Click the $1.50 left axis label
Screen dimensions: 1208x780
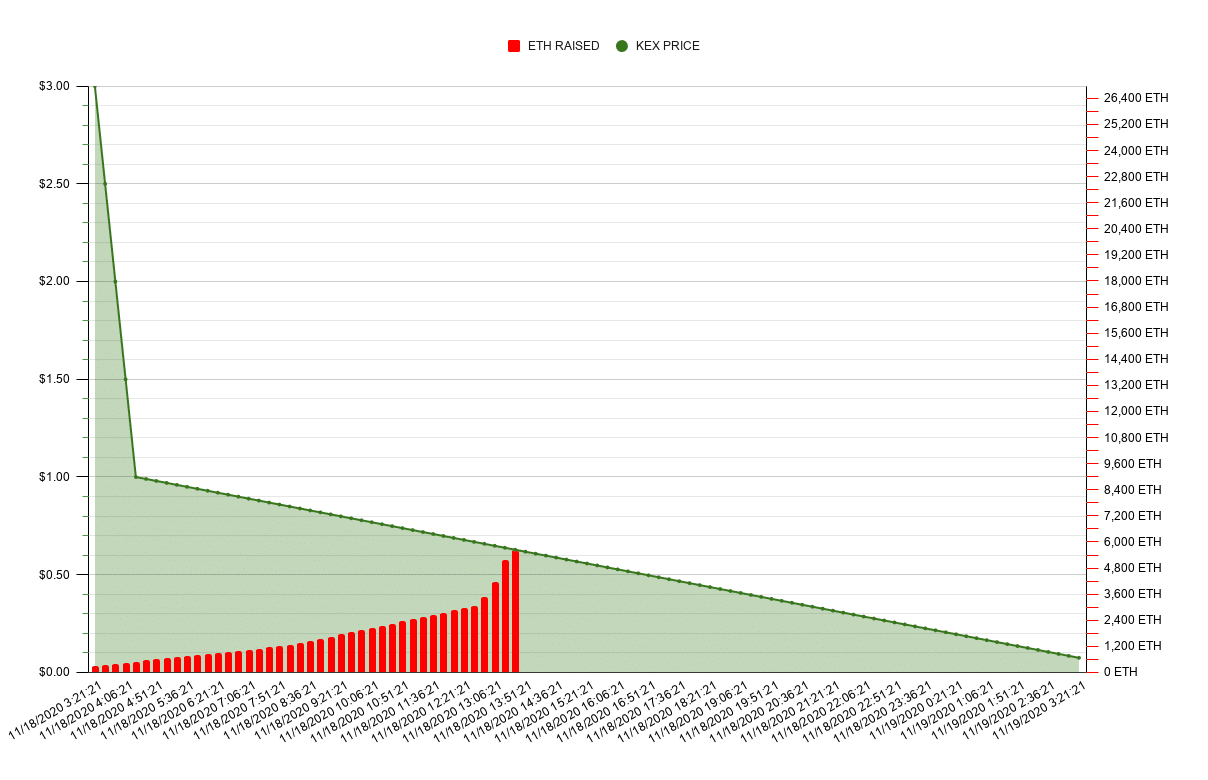point(54,379)
